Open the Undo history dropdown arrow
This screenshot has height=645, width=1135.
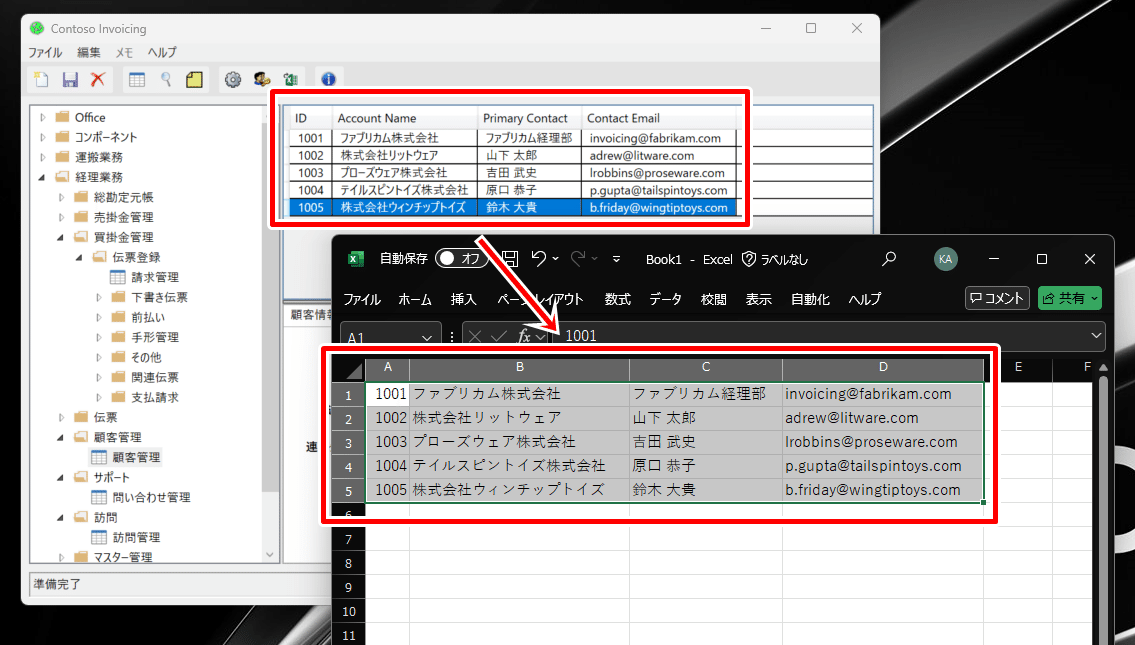pyautogui.click(x=555, y=258)
